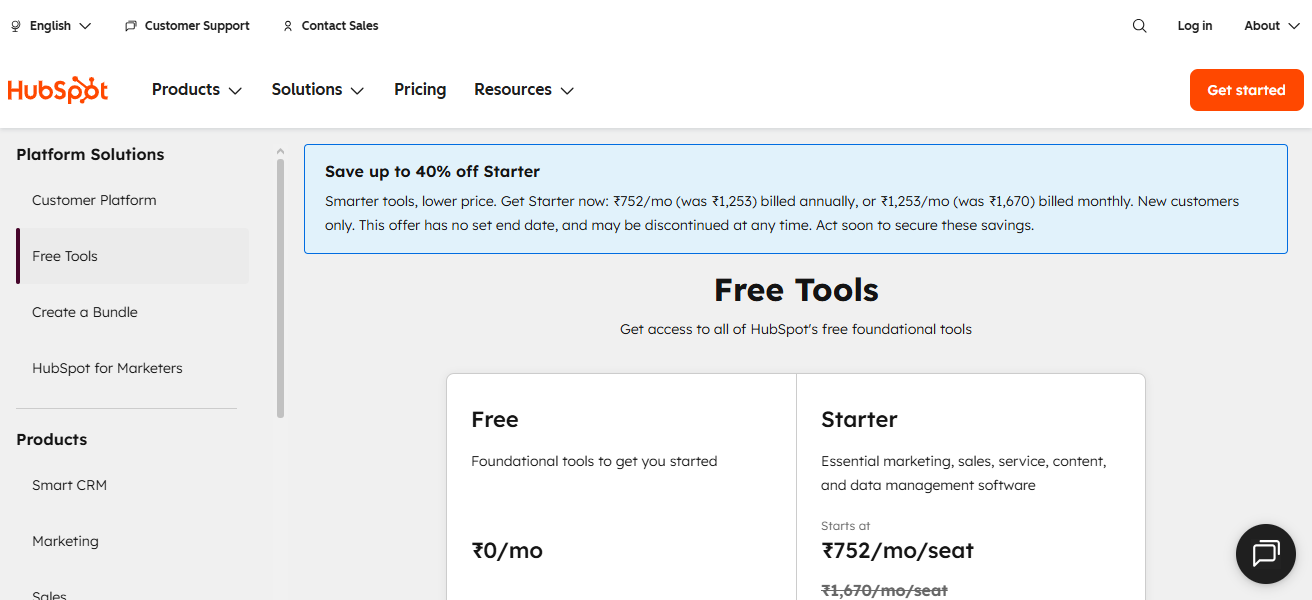Click the globe language icon
The width and height of the screenshot is (1312, 600).
point(14,25)
